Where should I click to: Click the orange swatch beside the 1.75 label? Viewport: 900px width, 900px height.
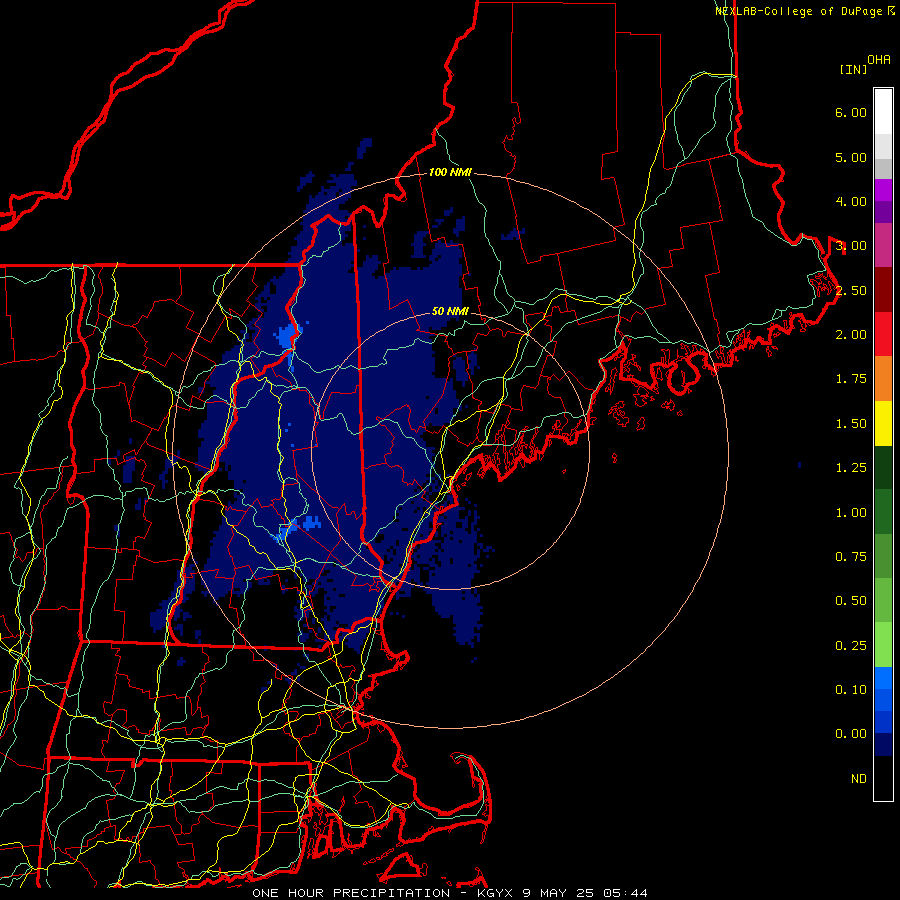point(883,379)
